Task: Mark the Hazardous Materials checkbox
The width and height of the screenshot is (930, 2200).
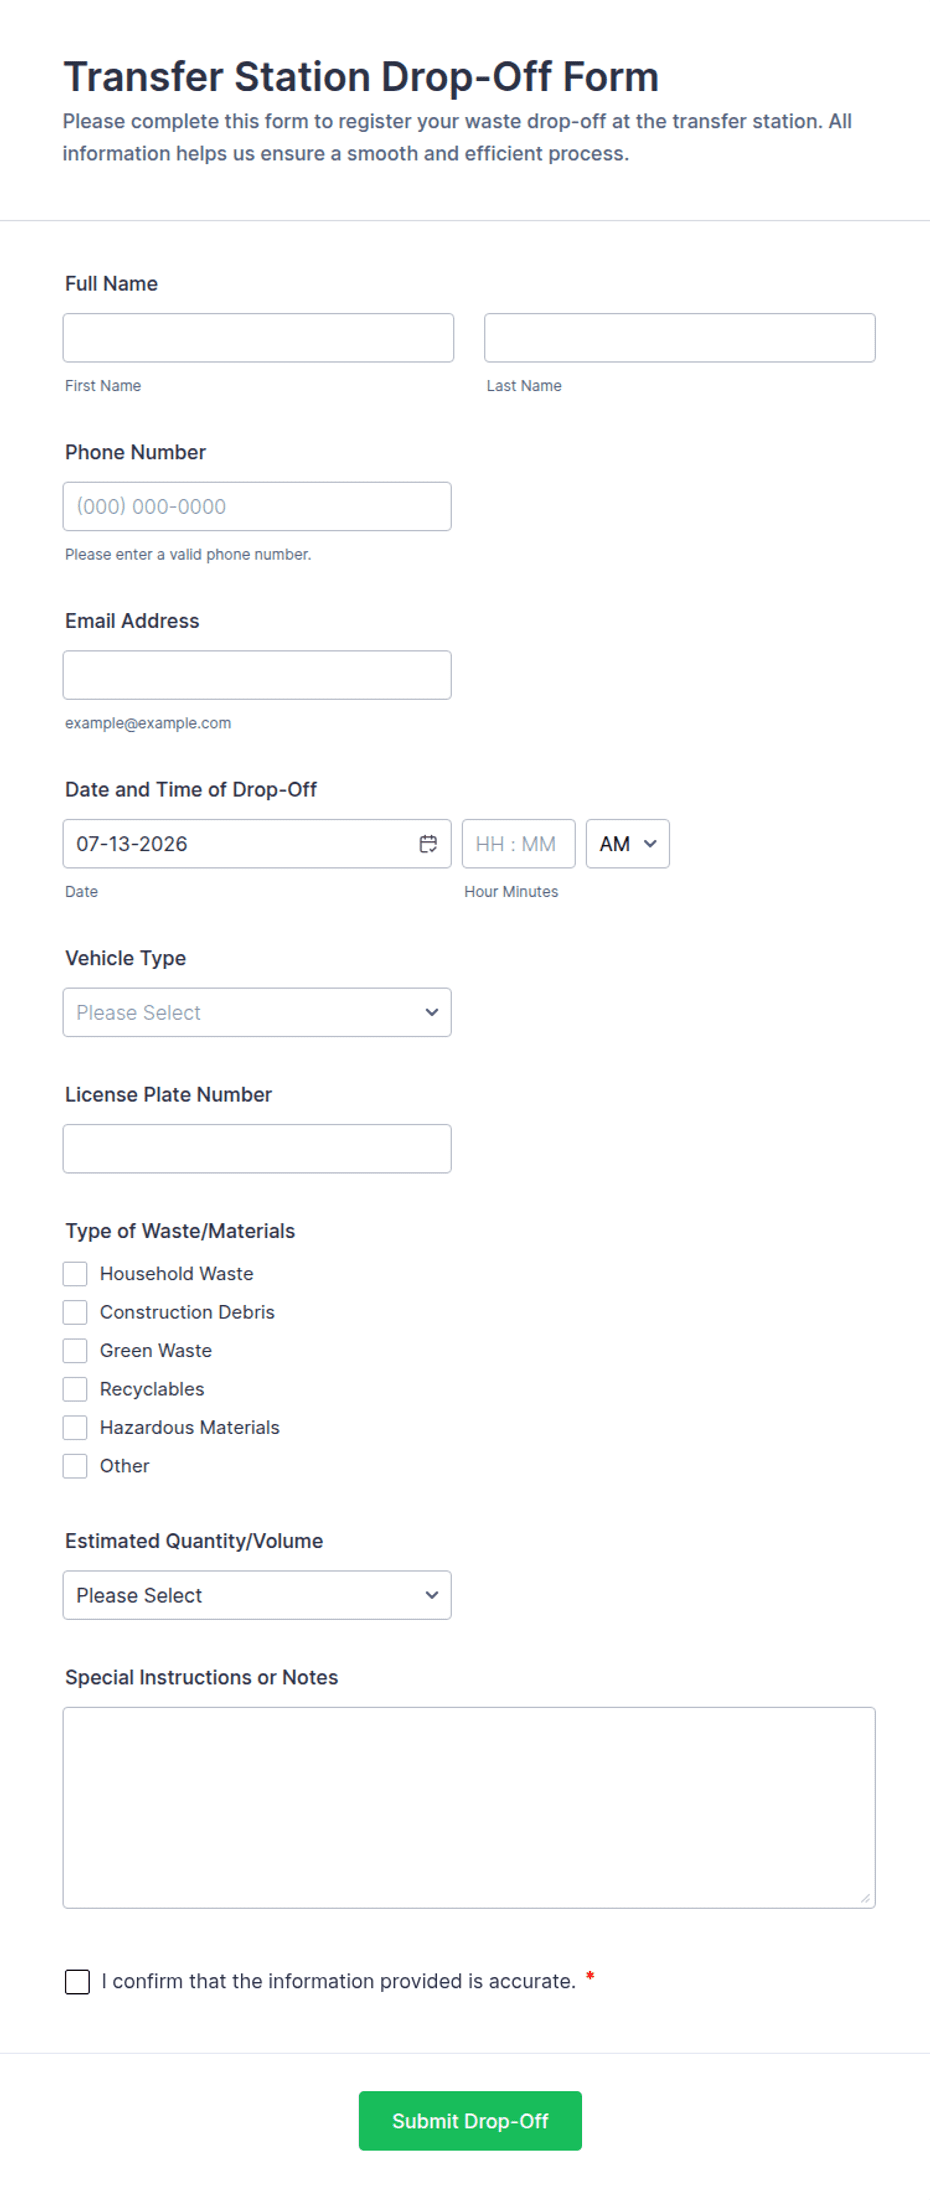Action: (75, 1427)
